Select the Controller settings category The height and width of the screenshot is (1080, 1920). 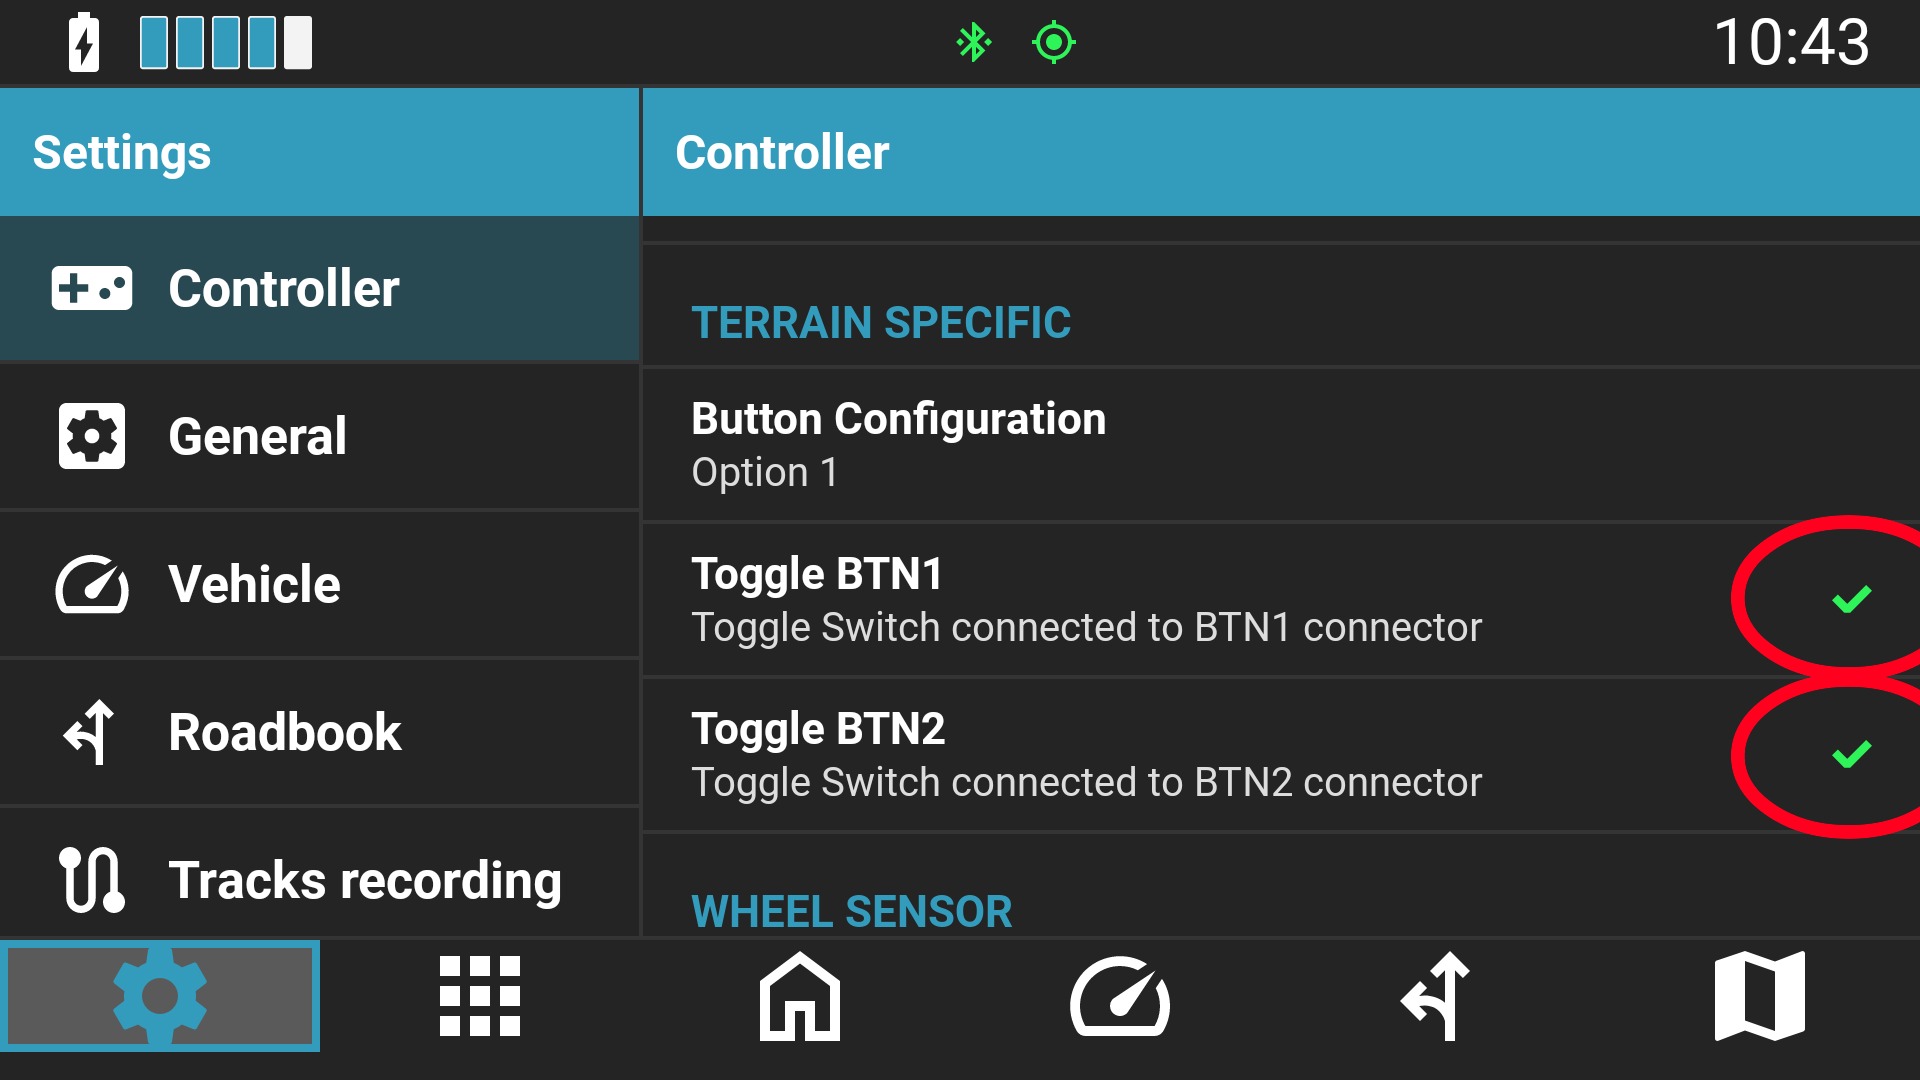320,289
